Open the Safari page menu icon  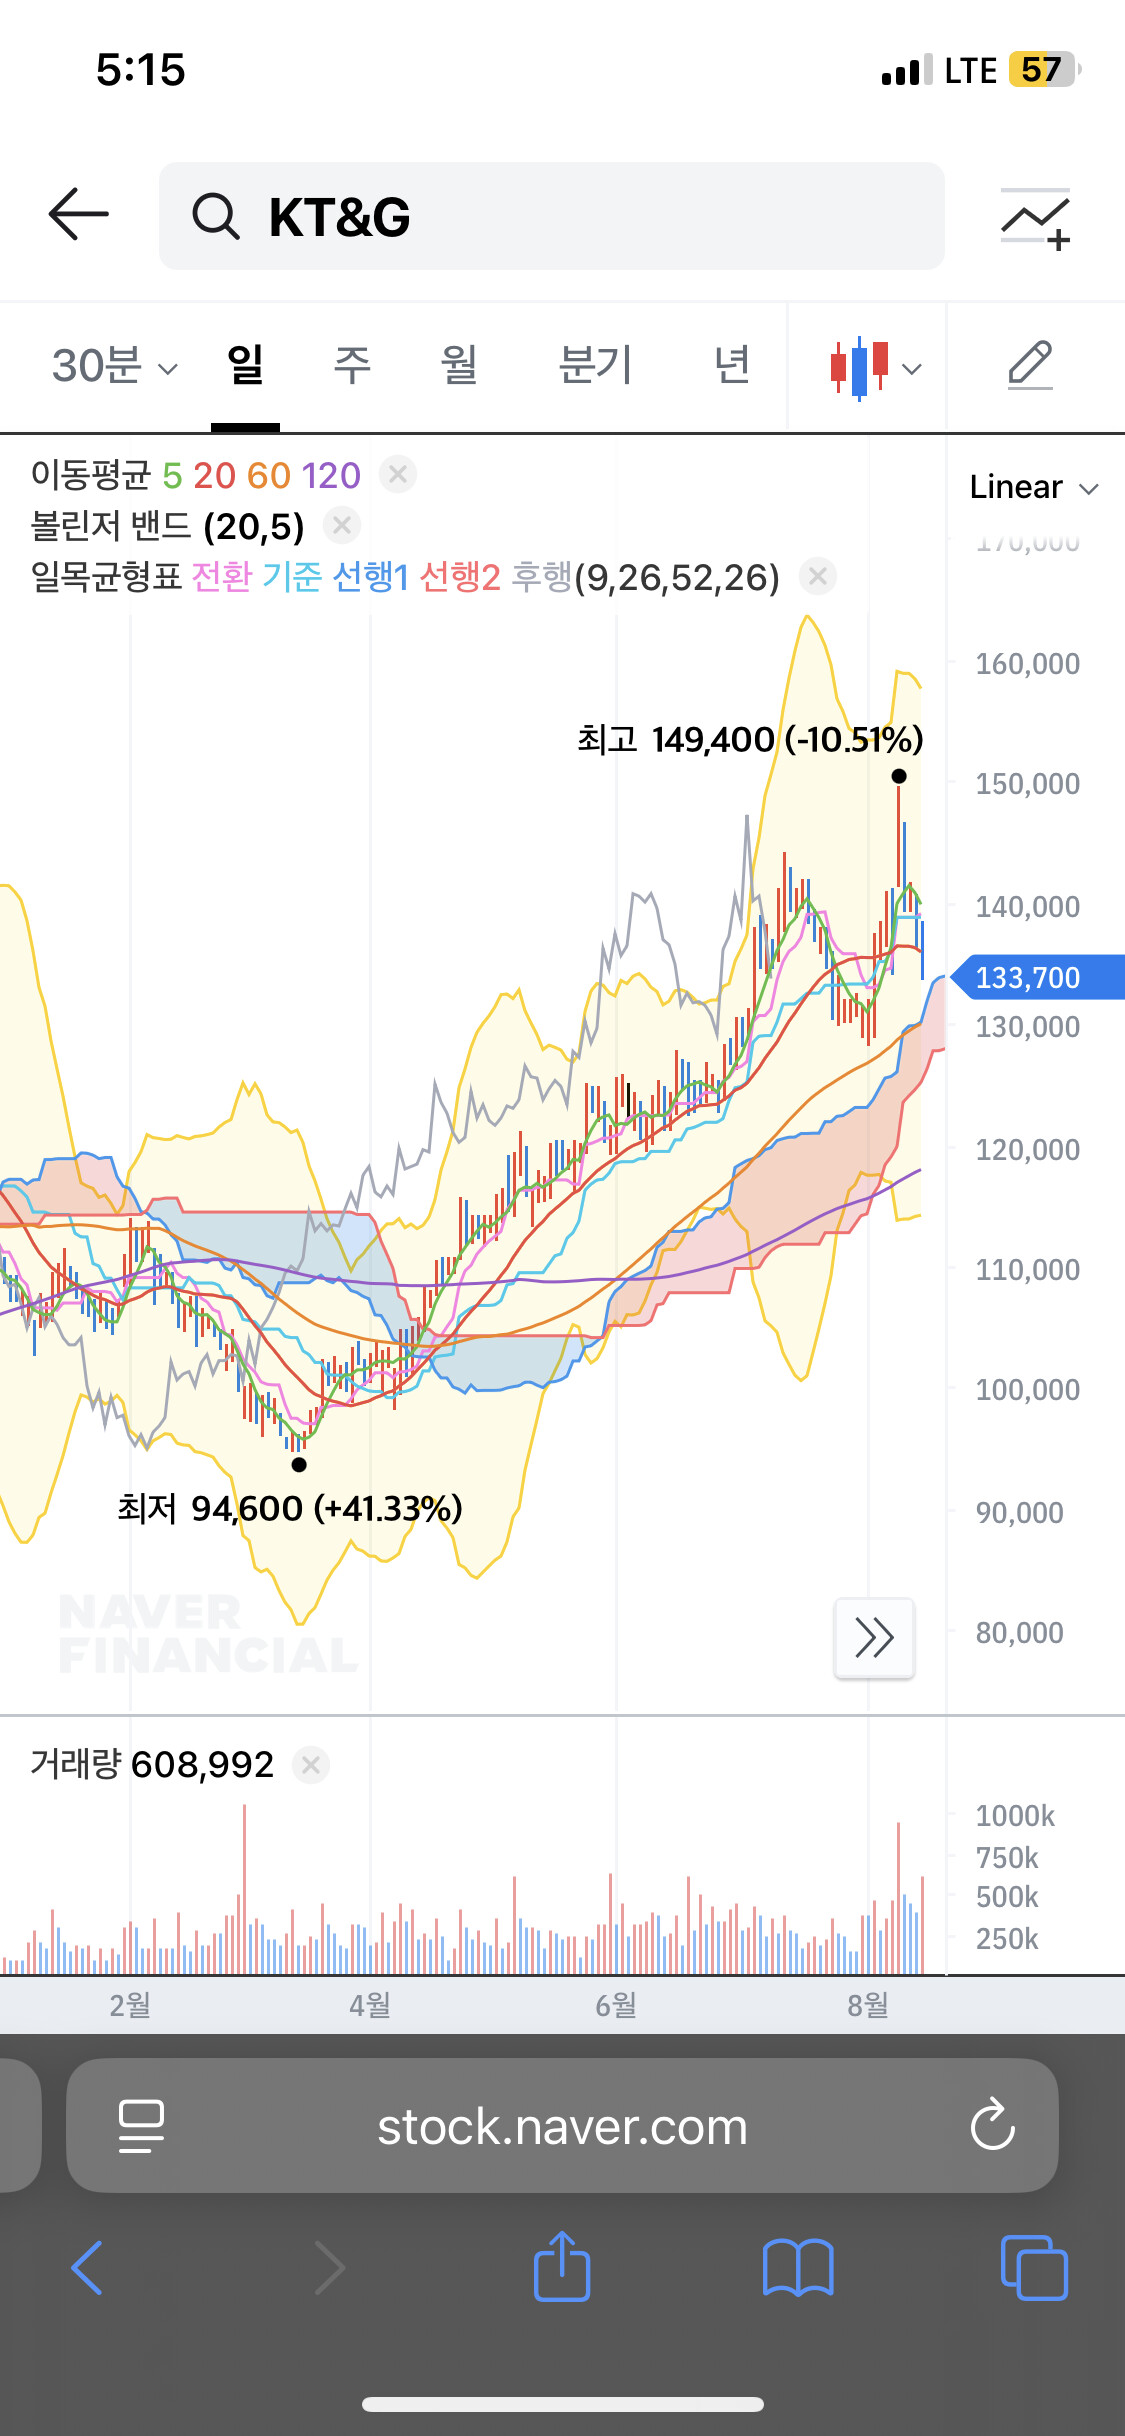(x=141, y=2125)
